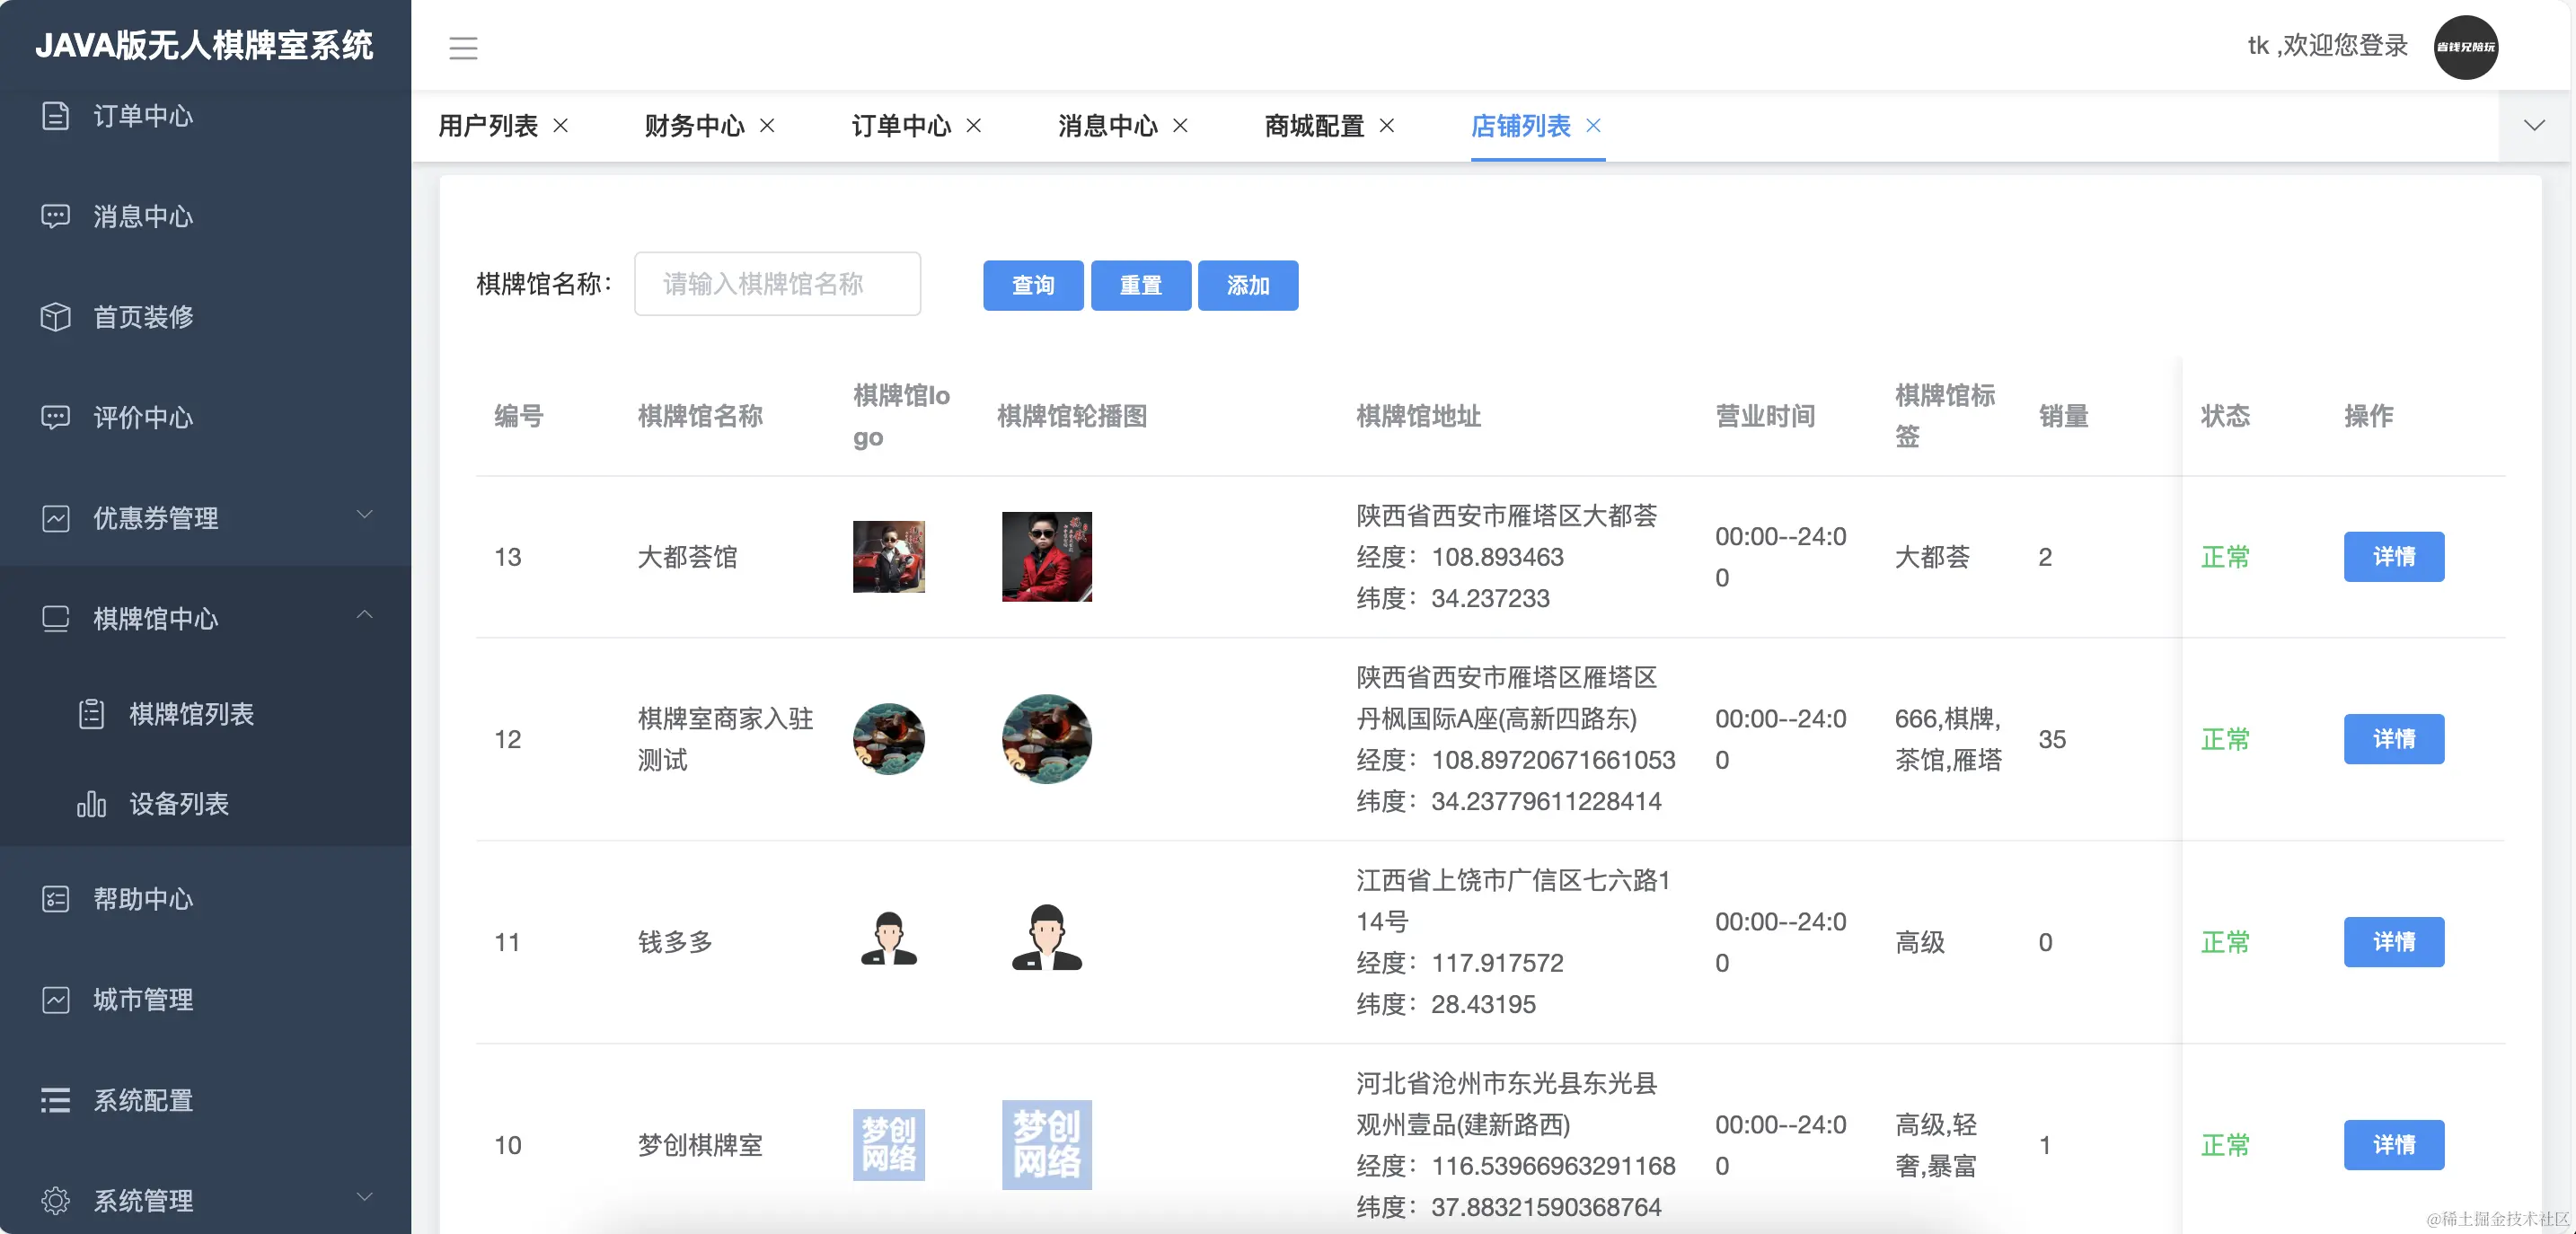This screenshot has width=2576, height=1234.
Task: Select the 城市管理 sidebar icon
Action: coord(55,1000)
